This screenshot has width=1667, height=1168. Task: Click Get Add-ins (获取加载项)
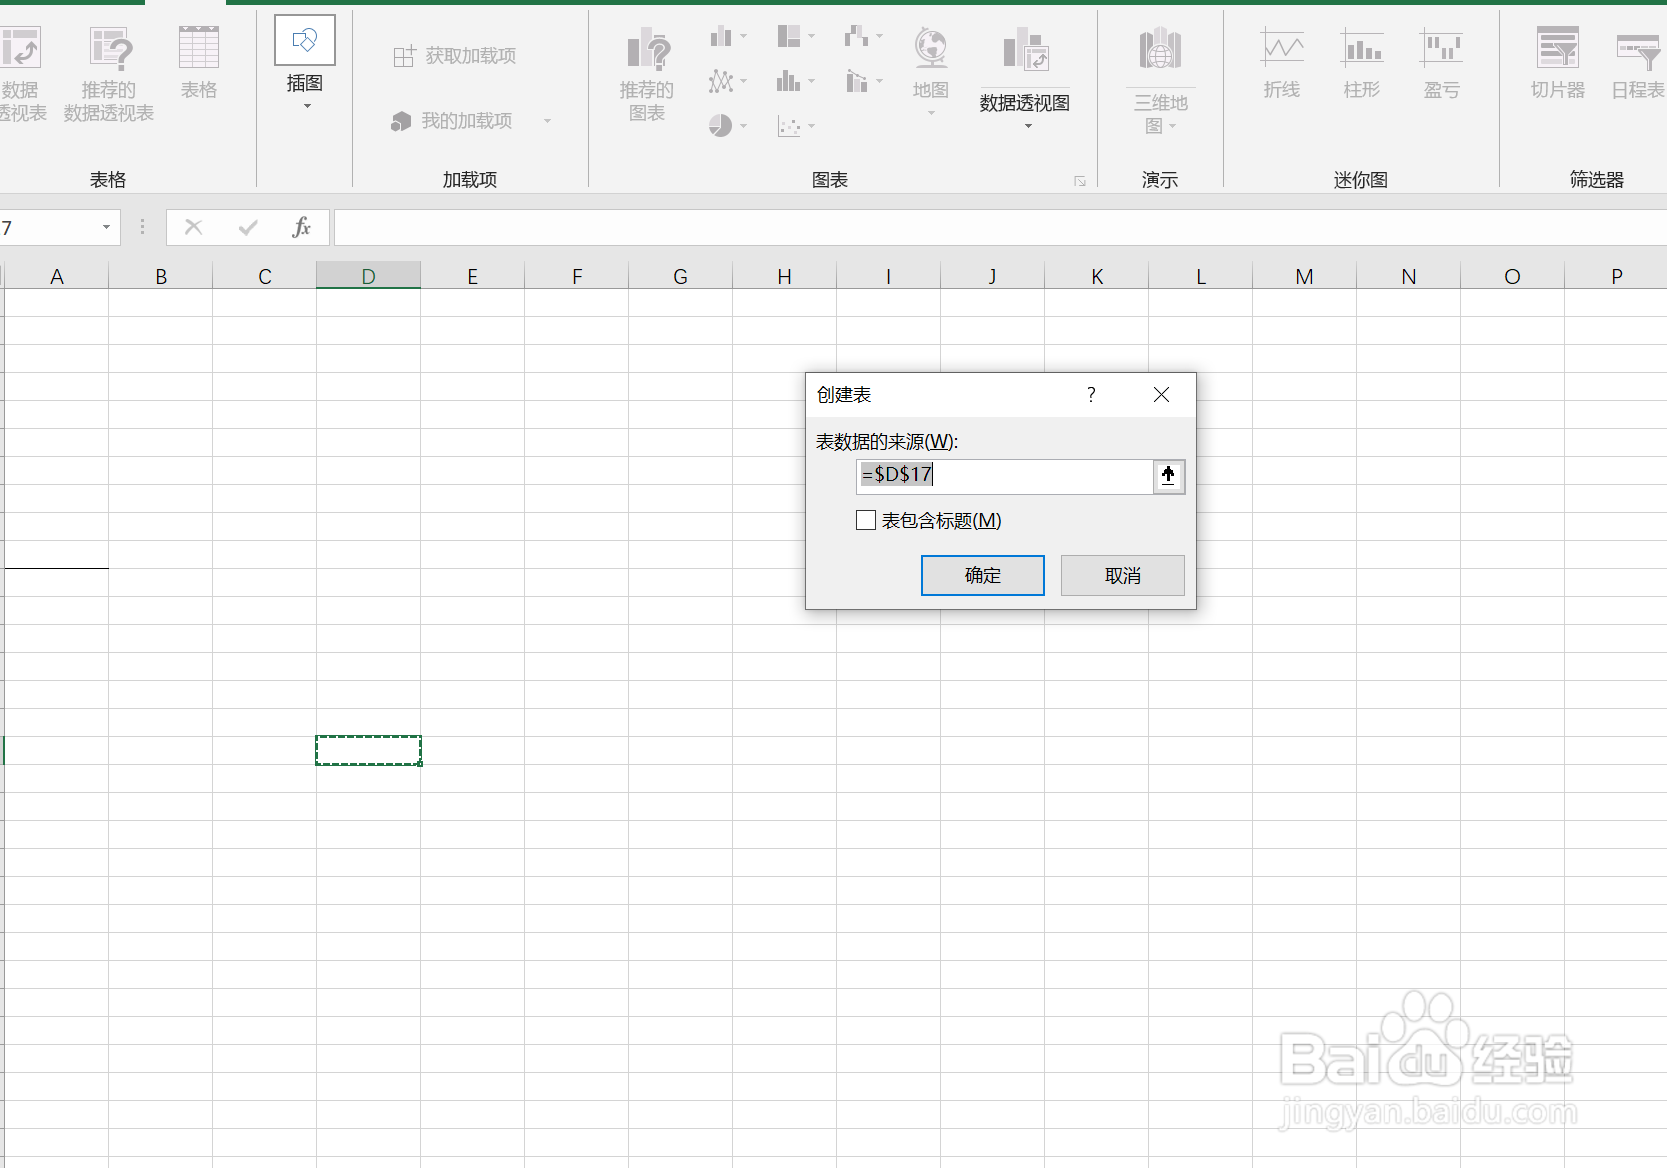[x=455, y=56]
